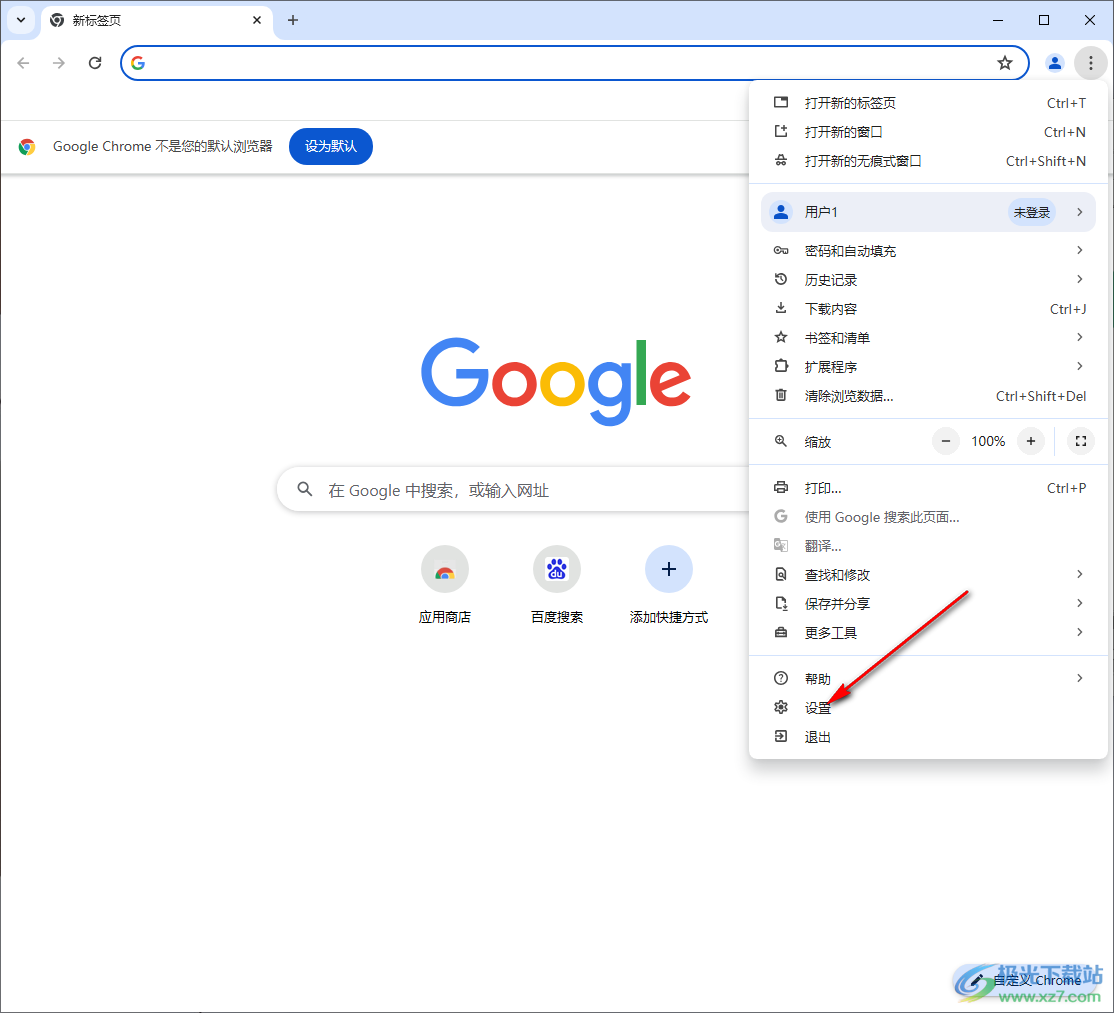The width and height of the screenshot is (1114, 1013).
Task: Click 设为默认 button
Action: point(331,146)
